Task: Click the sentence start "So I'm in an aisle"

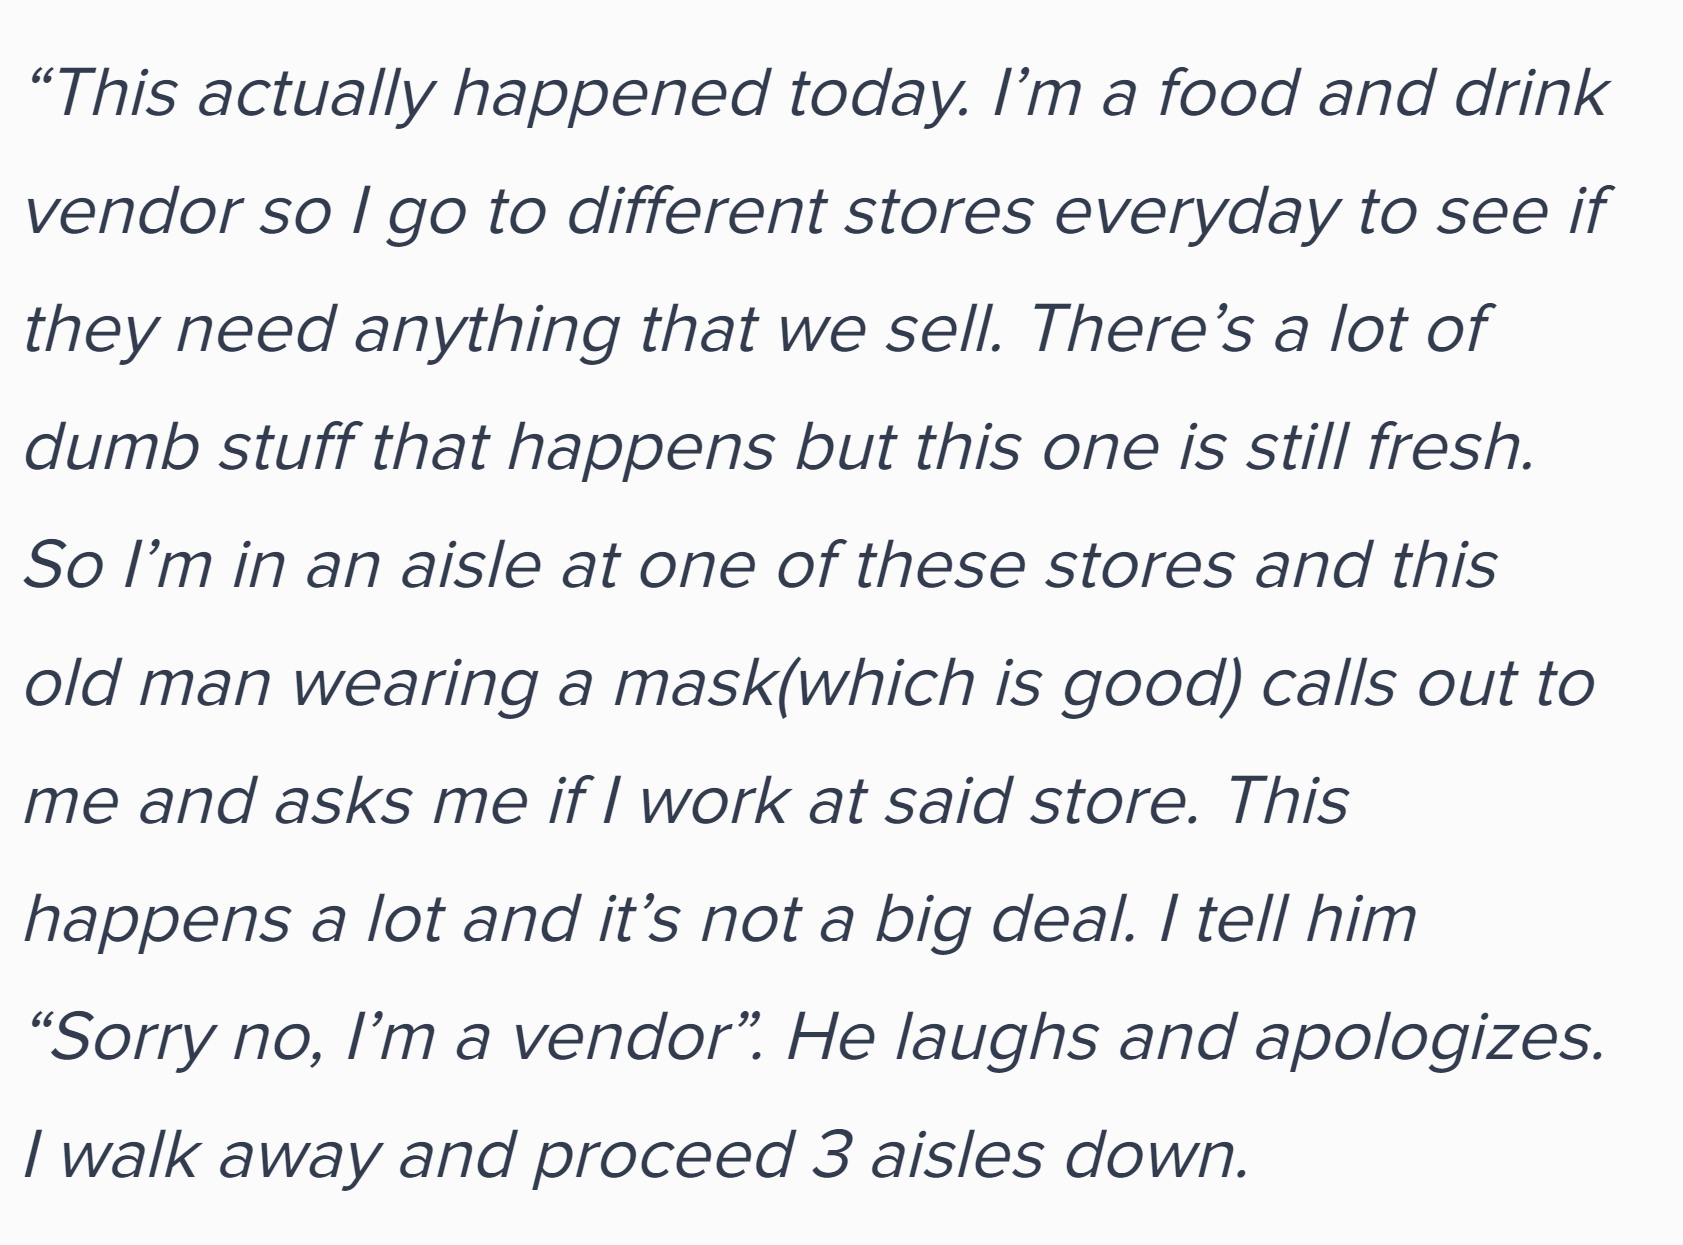Action: pyautogui.click(x=282, y=565)
